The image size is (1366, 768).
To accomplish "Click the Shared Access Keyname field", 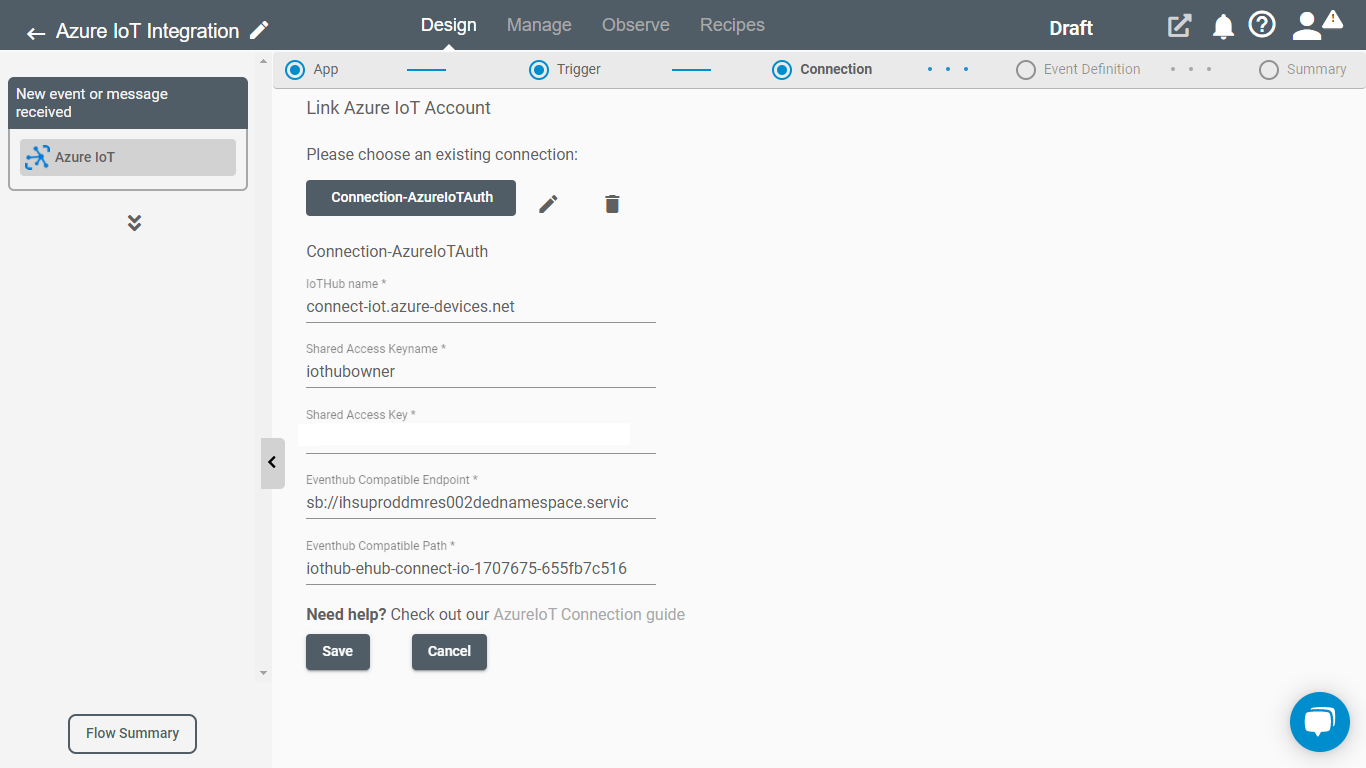I will click(x=481, y=372).
